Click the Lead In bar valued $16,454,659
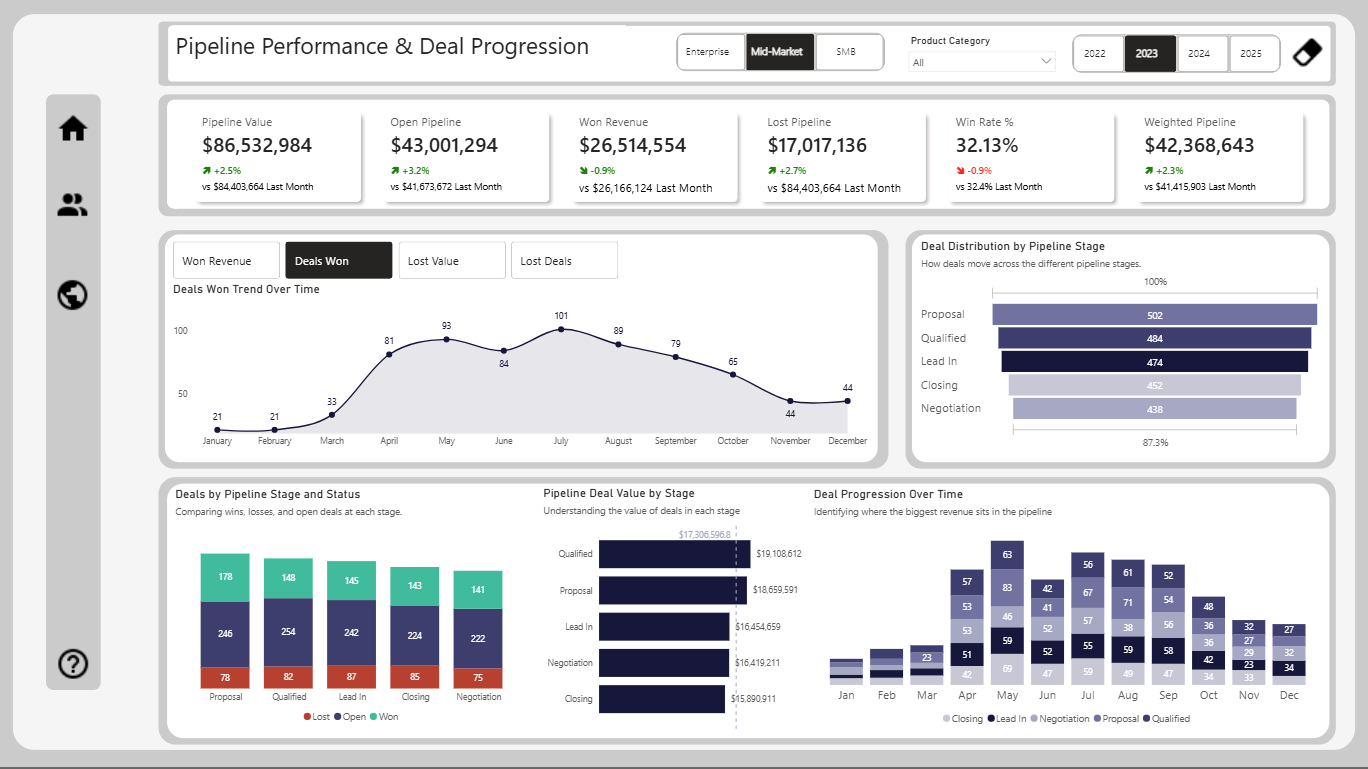The image size is (1368, 769). click(x=664, y=627)
